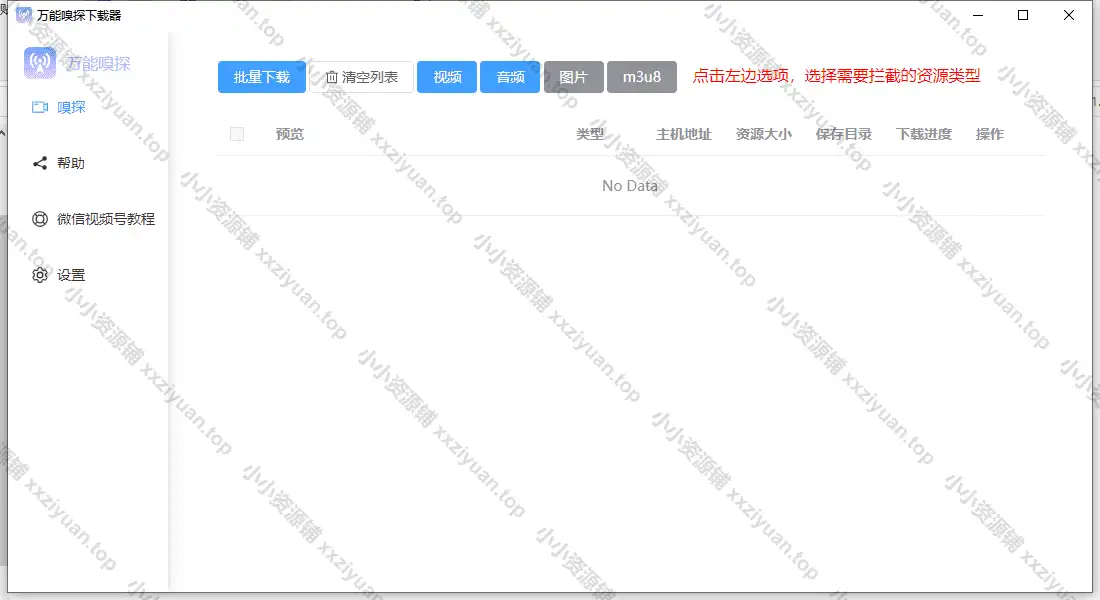
Task: Click the app icon in the title bar
Action: (24, 15)
